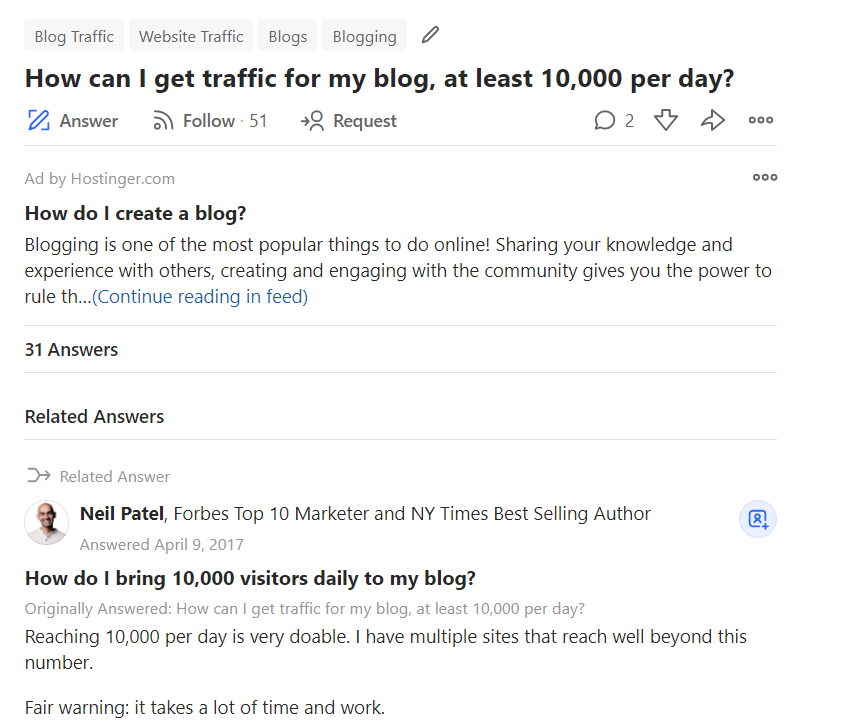Open the Blogging topic tag

pos(364,36)
